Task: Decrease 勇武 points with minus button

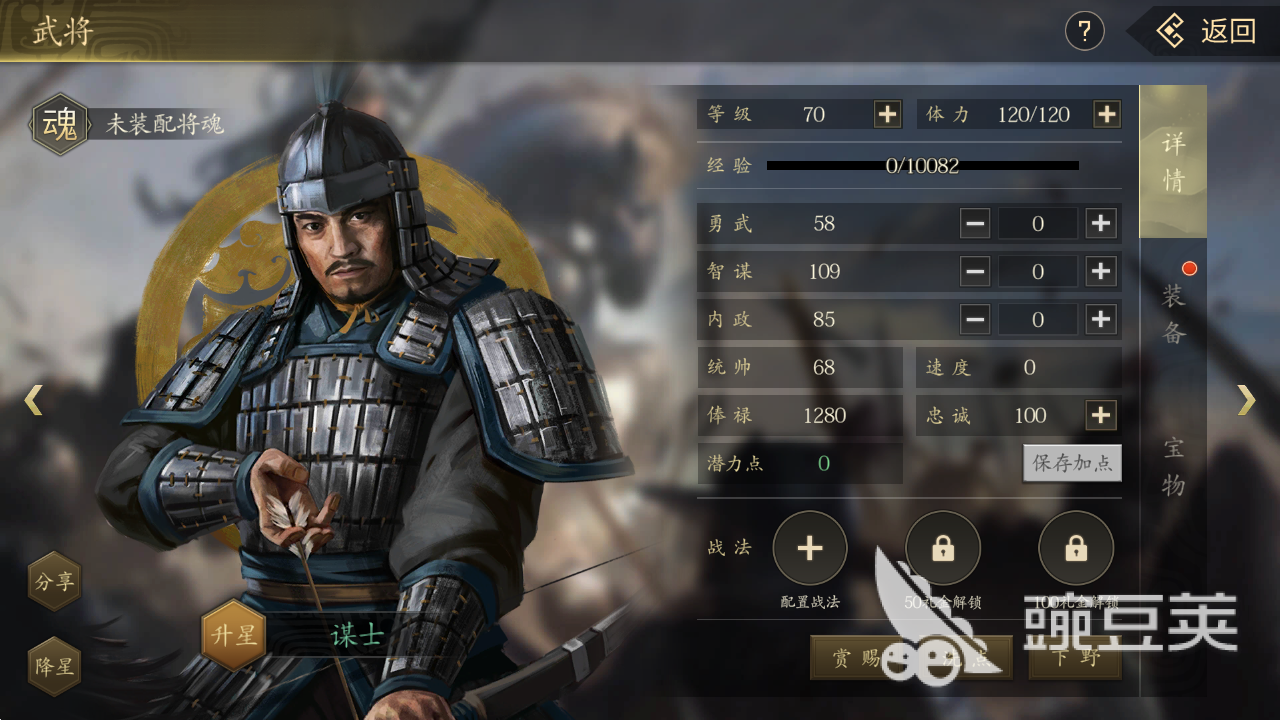Action: coord(975,223)
